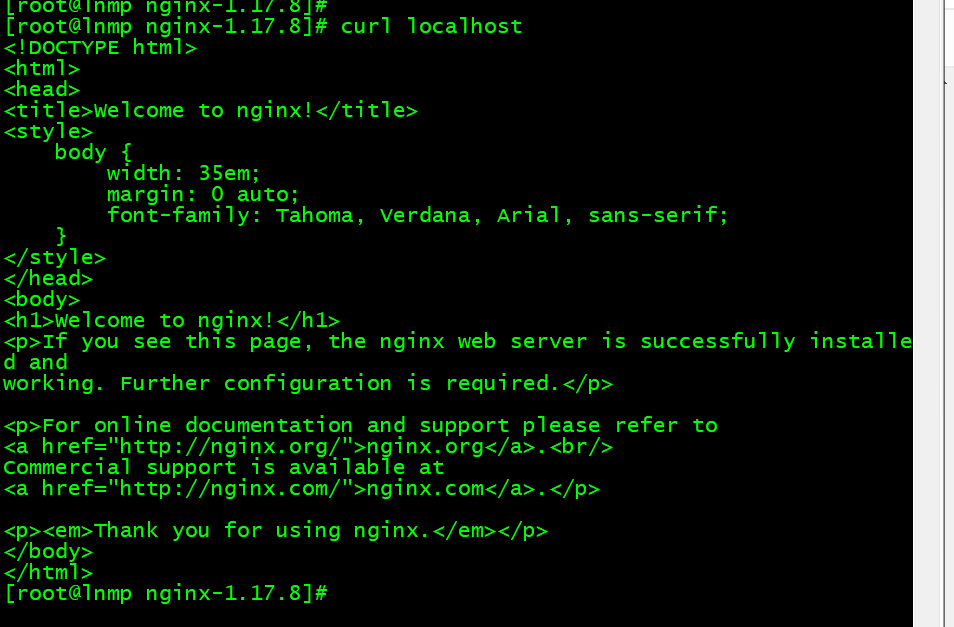Click the nginx.org href URL in output

[x=229, y=447]
